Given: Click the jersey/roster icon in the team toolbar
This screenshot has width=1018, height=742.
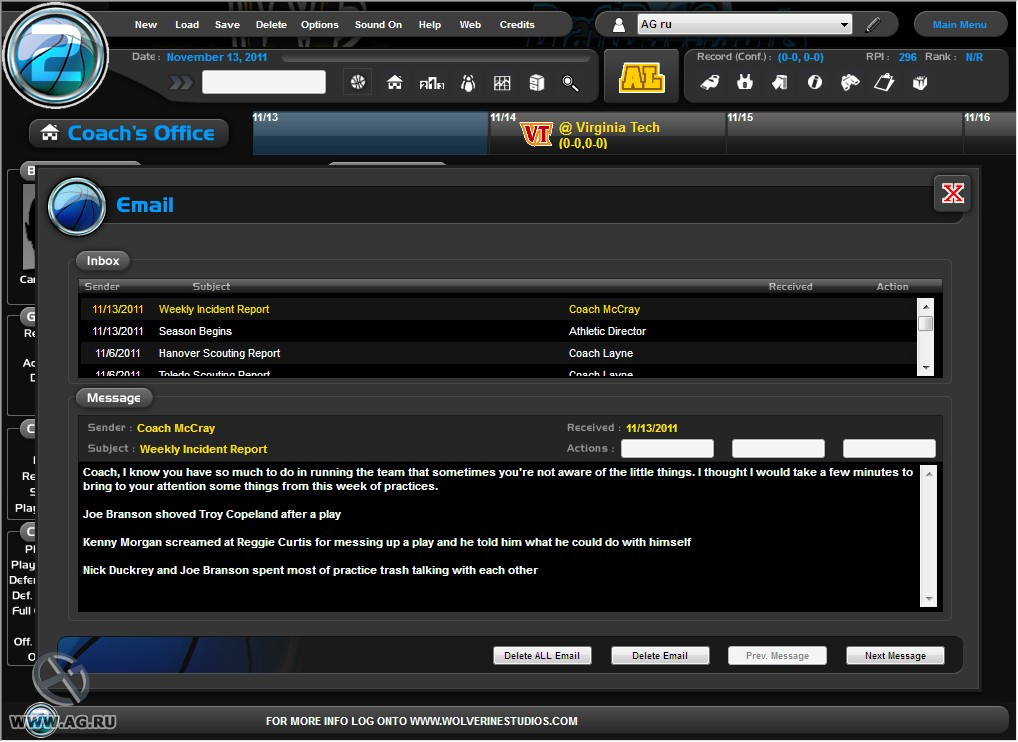Looking at the screenshot, I should click(745, 82).
